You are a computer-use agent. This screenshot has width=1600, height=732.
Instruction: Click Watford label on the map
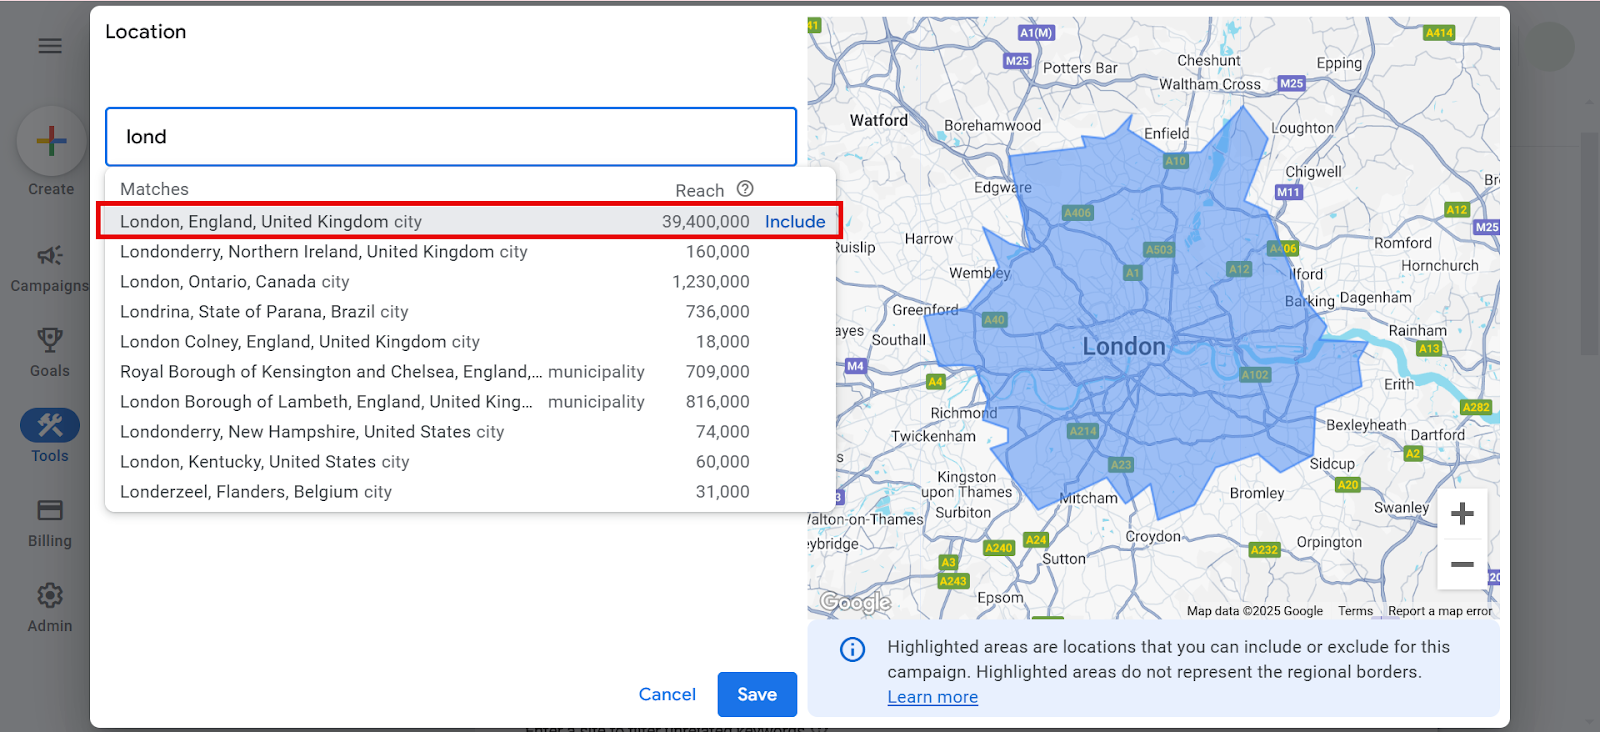pos(879,120)
